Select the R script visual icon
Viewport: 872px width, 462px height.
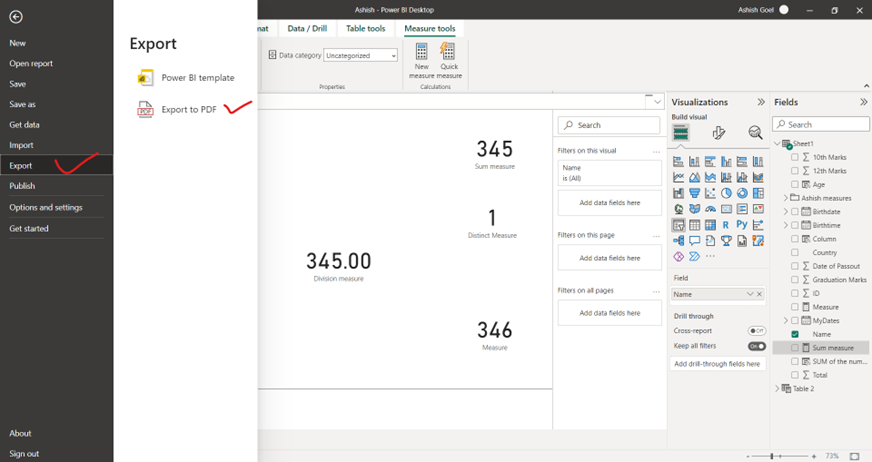pos(726,225)
